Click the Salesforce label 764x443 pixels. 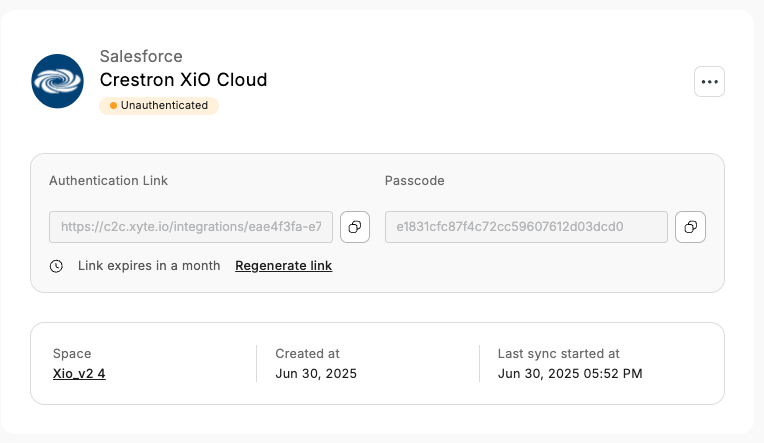click(x=141, y=56)
